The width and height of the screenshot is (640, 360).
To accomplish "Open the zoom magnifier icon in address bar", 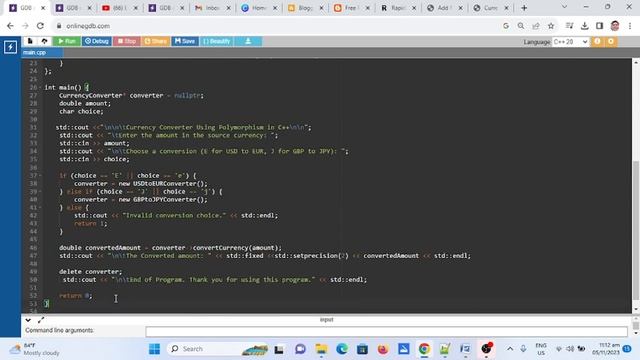I will (x=521, y=26).
